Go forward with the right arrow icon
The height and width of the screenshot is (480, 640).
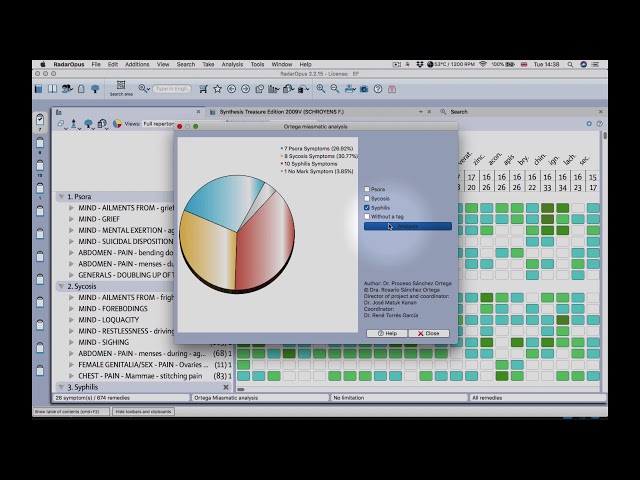click(x=245, y=89)
